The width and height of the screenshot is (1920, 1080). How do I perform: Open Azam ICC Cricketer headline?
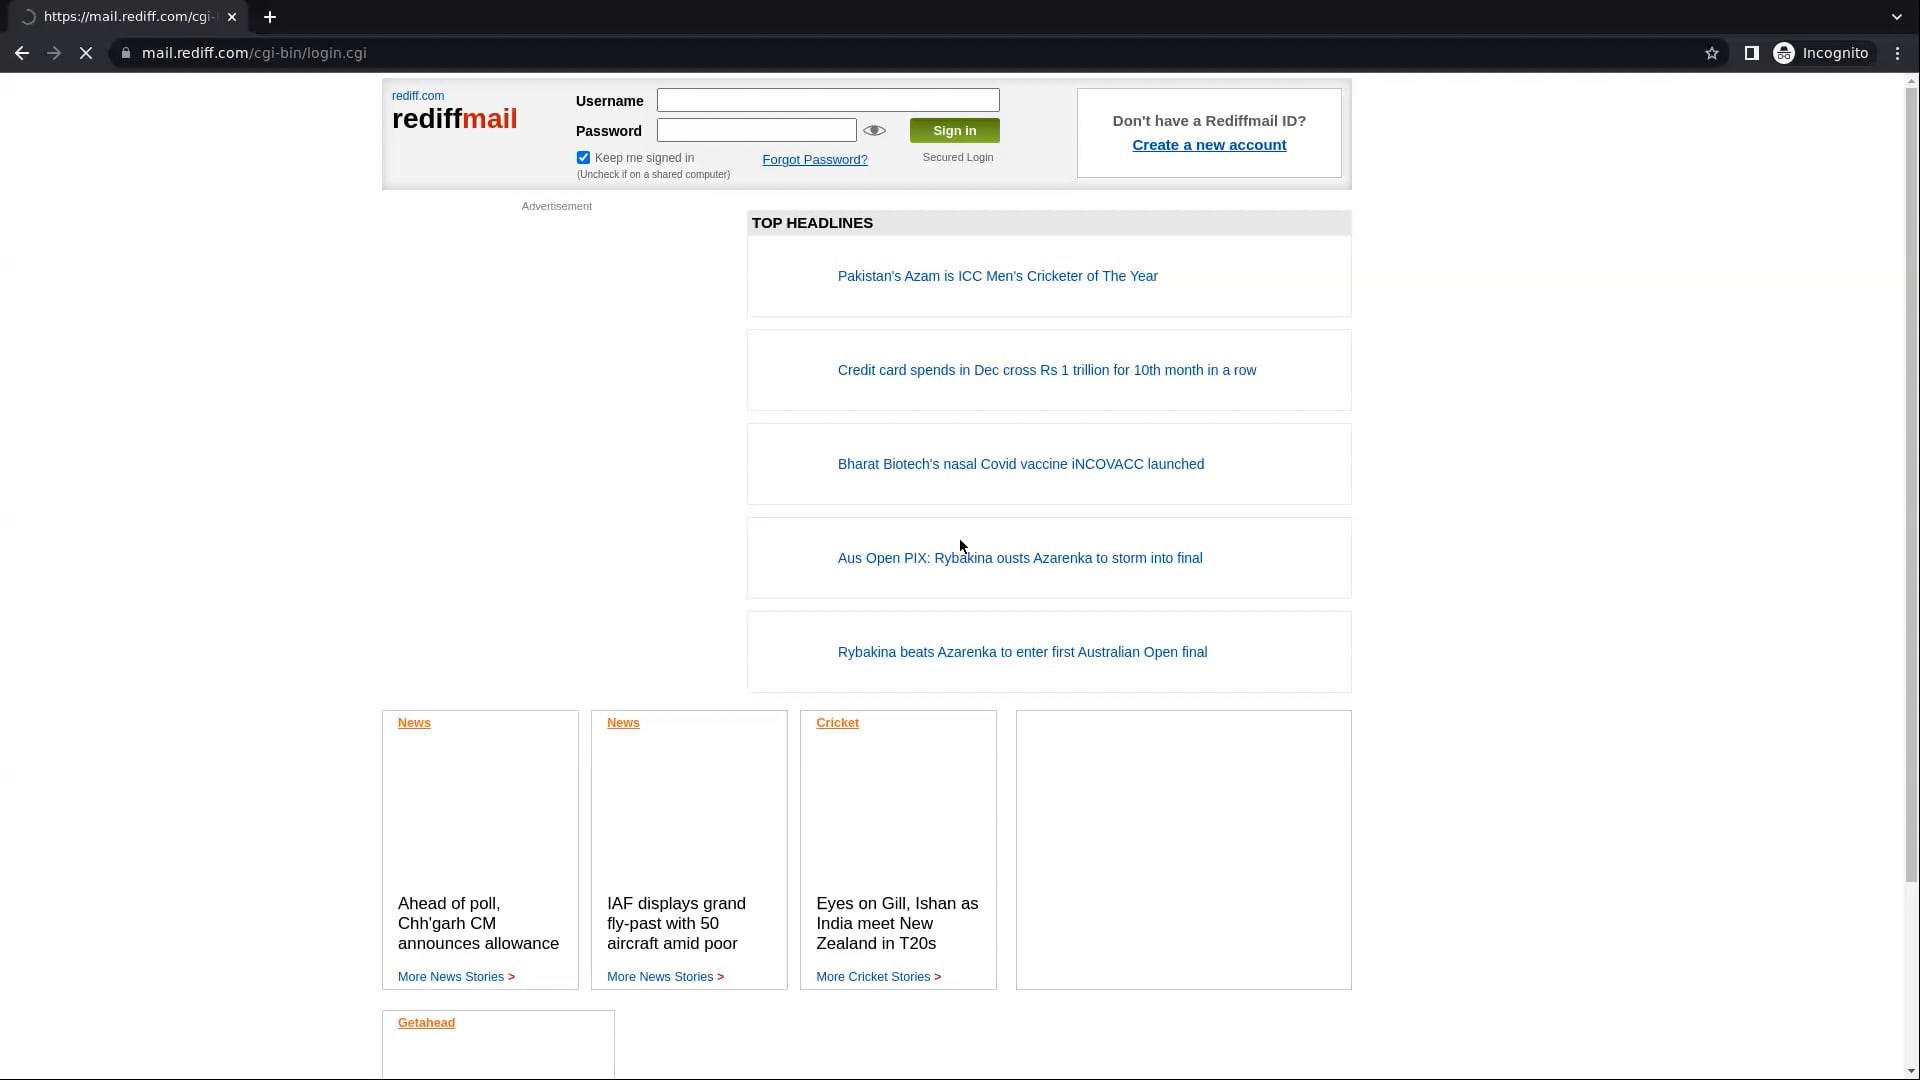click(997, 276)
